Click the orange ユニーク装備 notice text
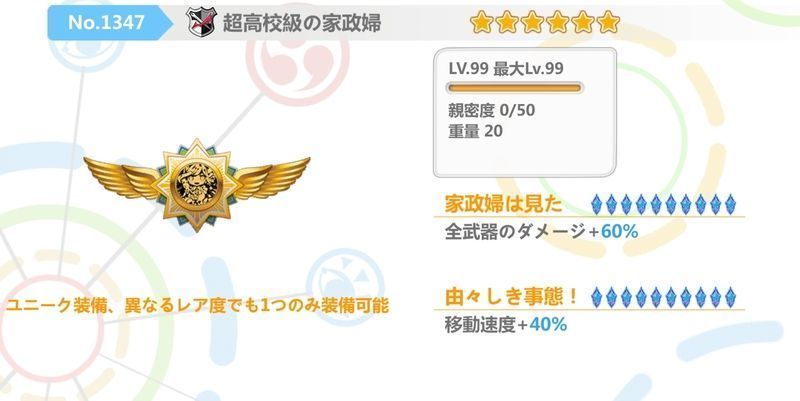The image size is (800, 401). click(x=197, y=306)
